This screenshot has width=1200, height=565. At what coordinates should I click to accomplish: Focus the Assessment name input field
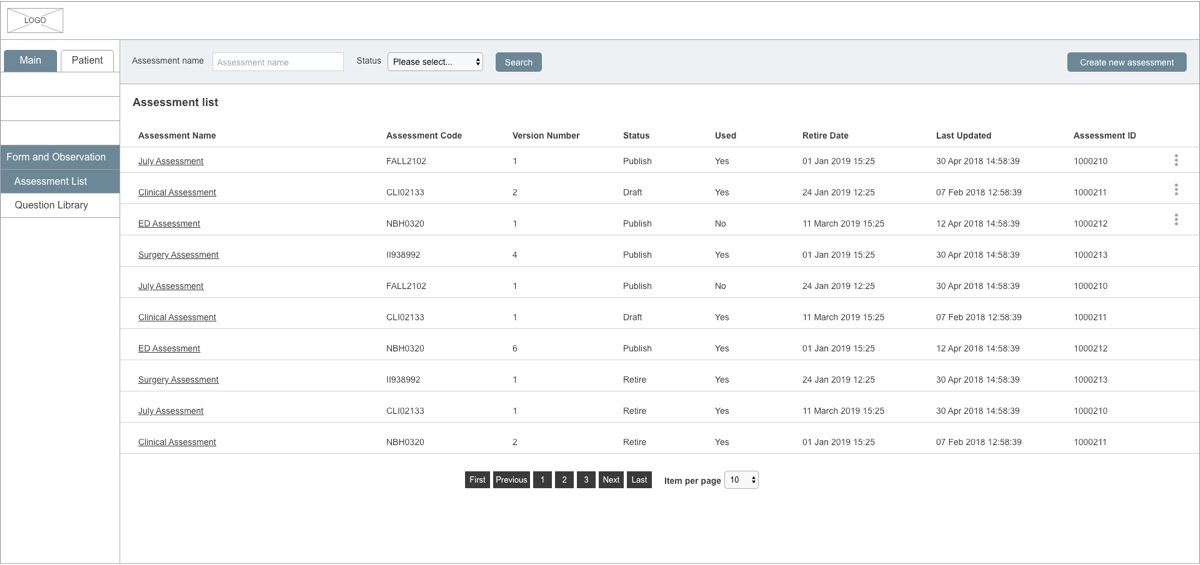pyautogui.click(x=278, y=62)
